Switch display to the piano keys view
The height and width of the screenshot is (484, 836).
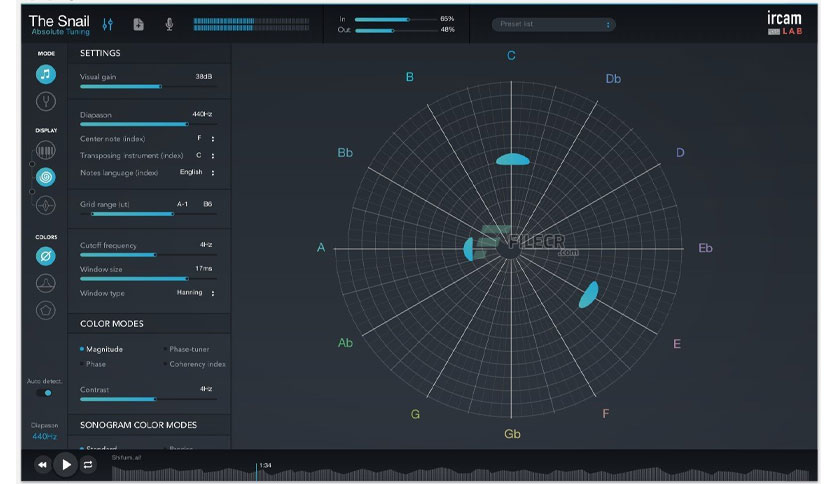tap(46, 150)
